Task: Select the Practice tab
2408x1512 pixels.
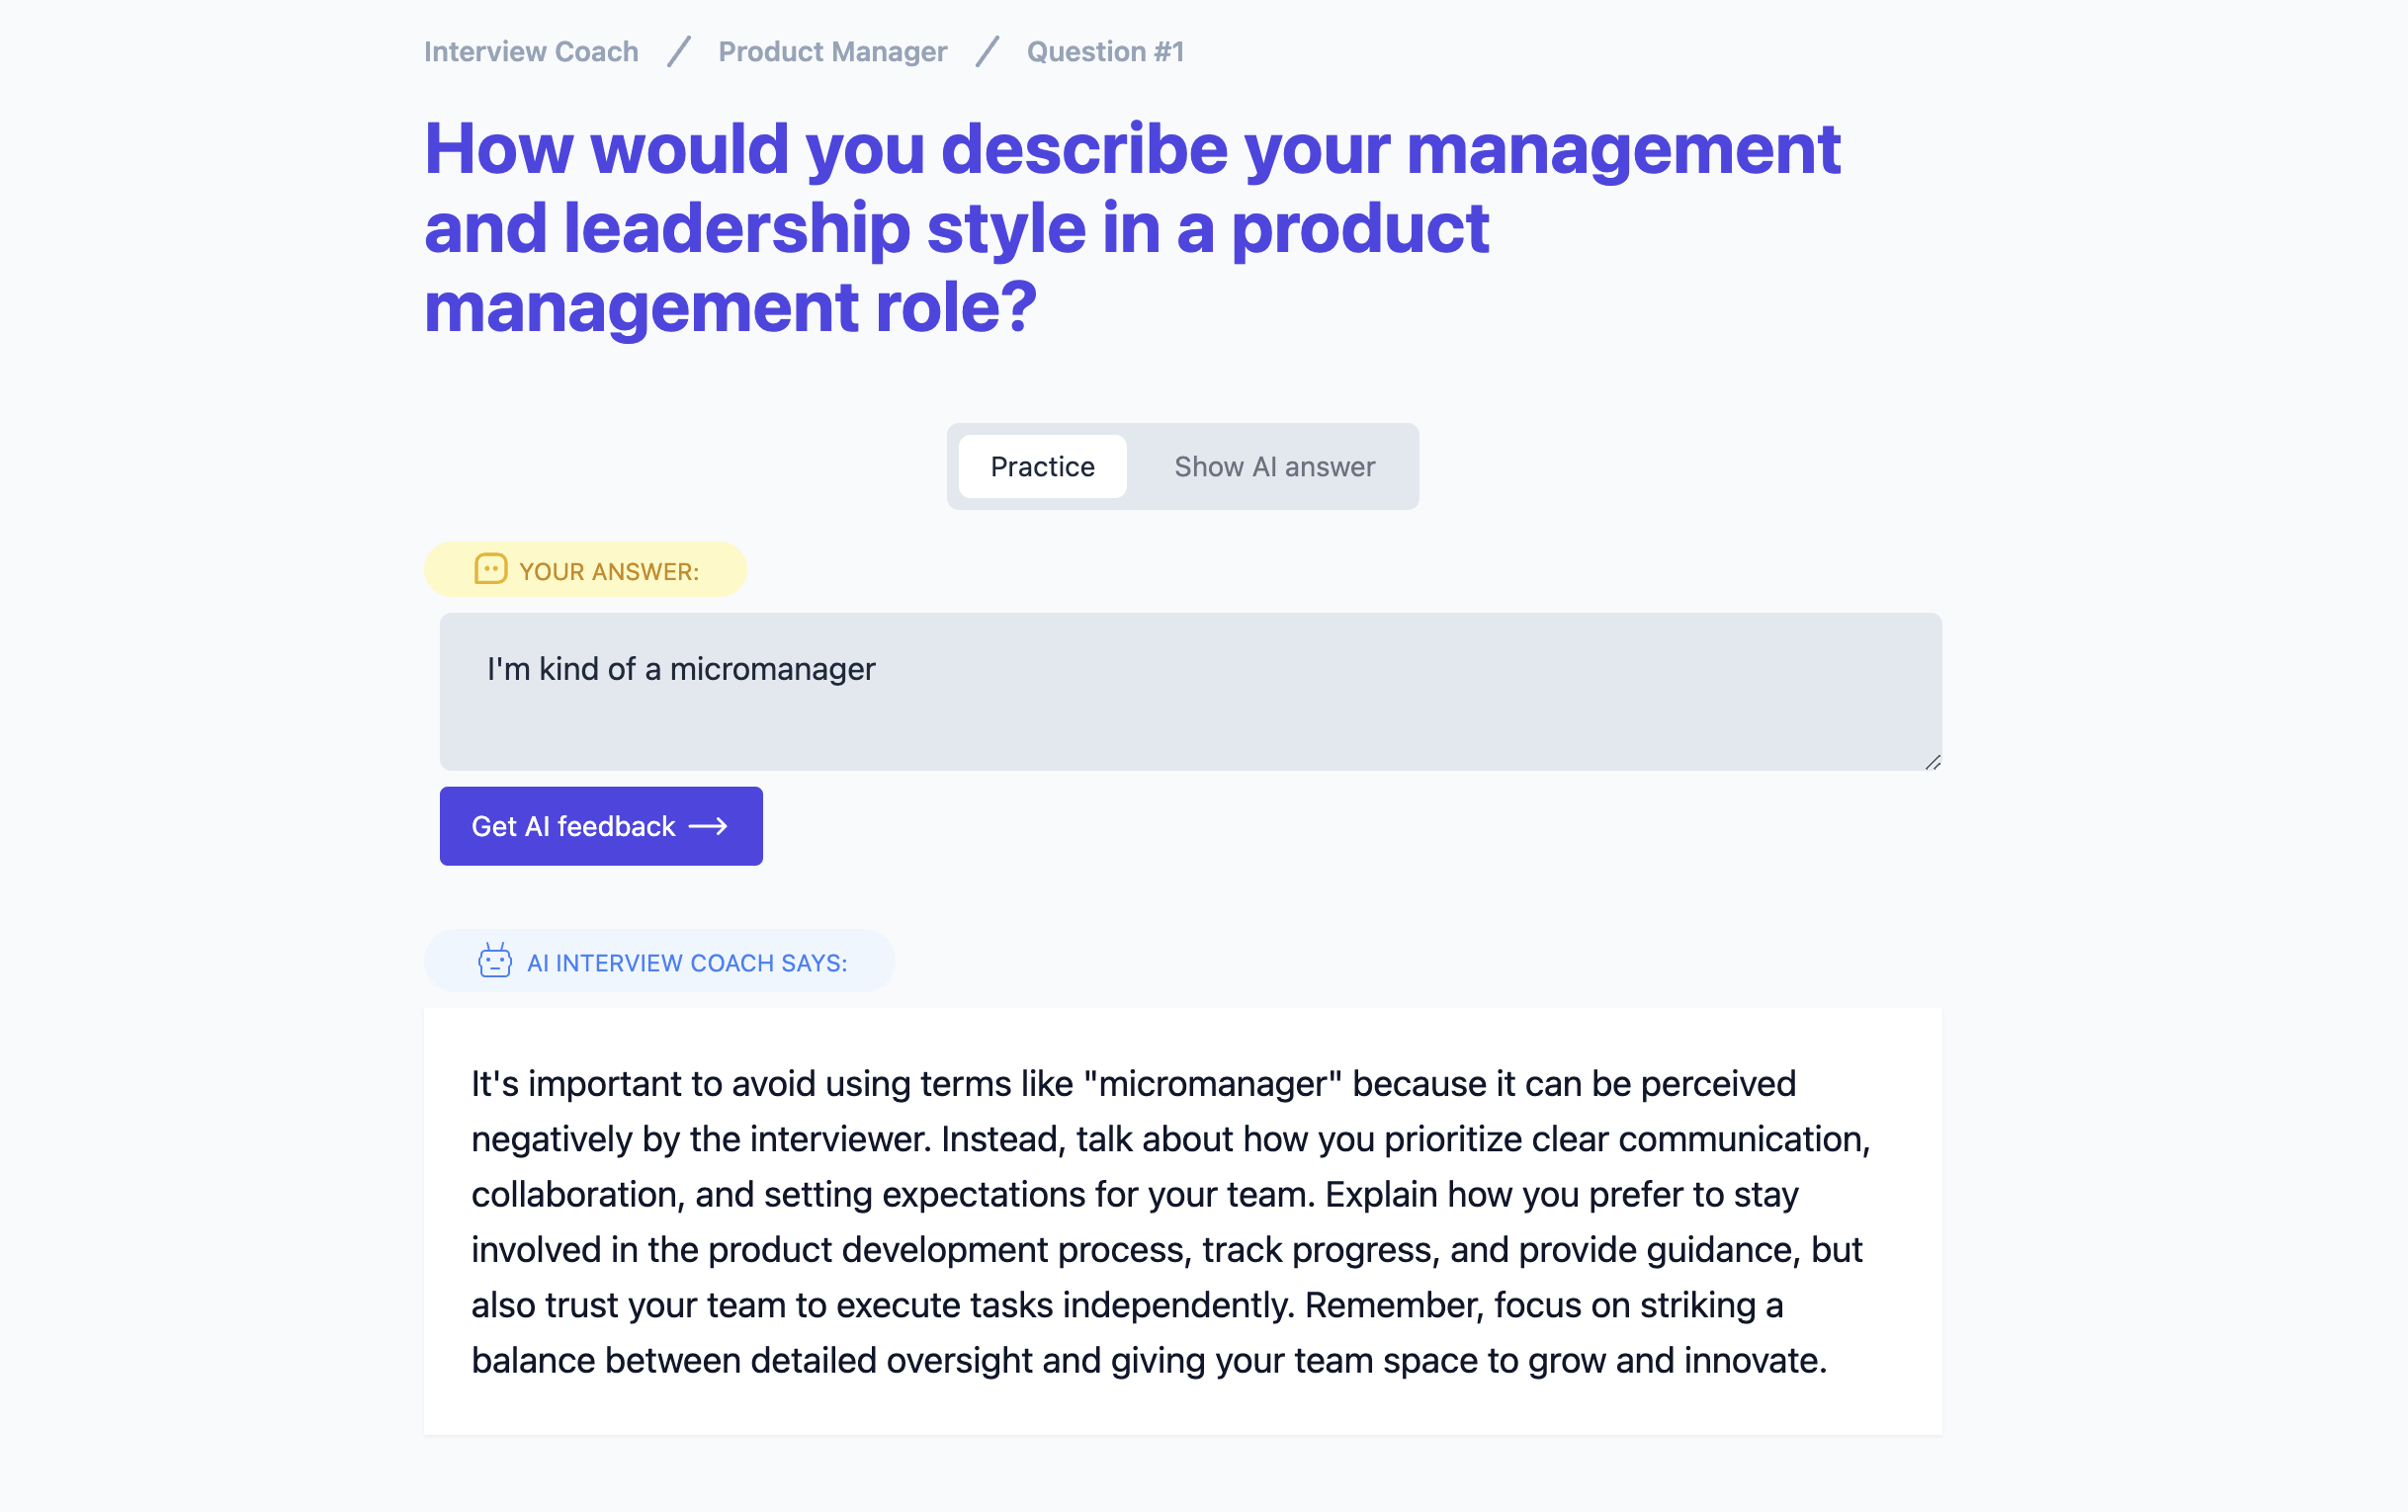Action: (1042, 466)
